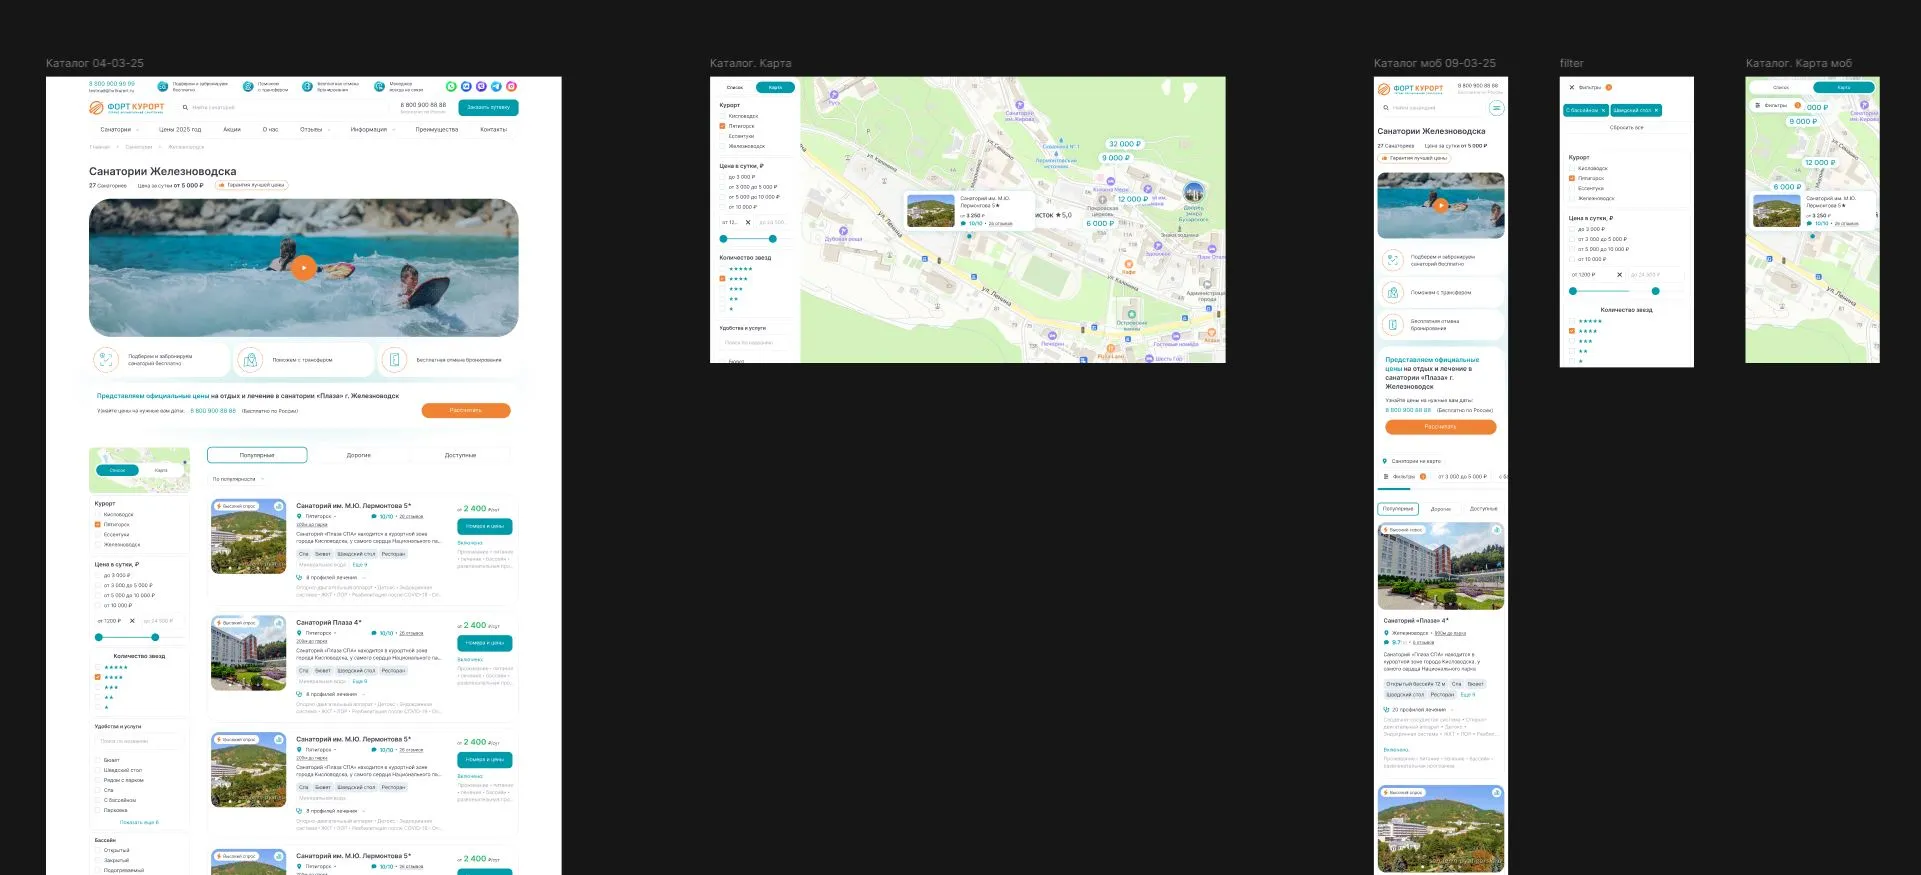Click '32 000 ₽' price marker on map
This screenshot has height=875, width=1921.
coord(1125,144)
